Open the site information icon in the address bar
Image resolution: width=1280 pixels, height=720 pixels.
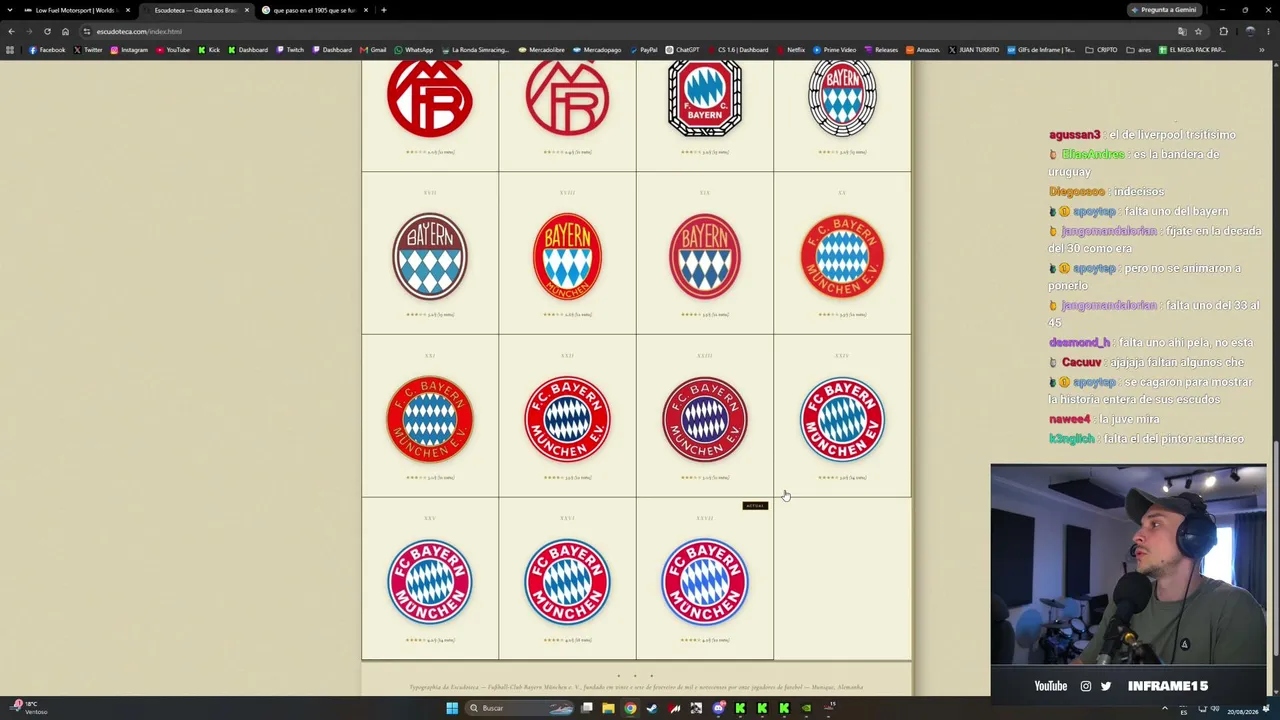click(x=87, y=31)
